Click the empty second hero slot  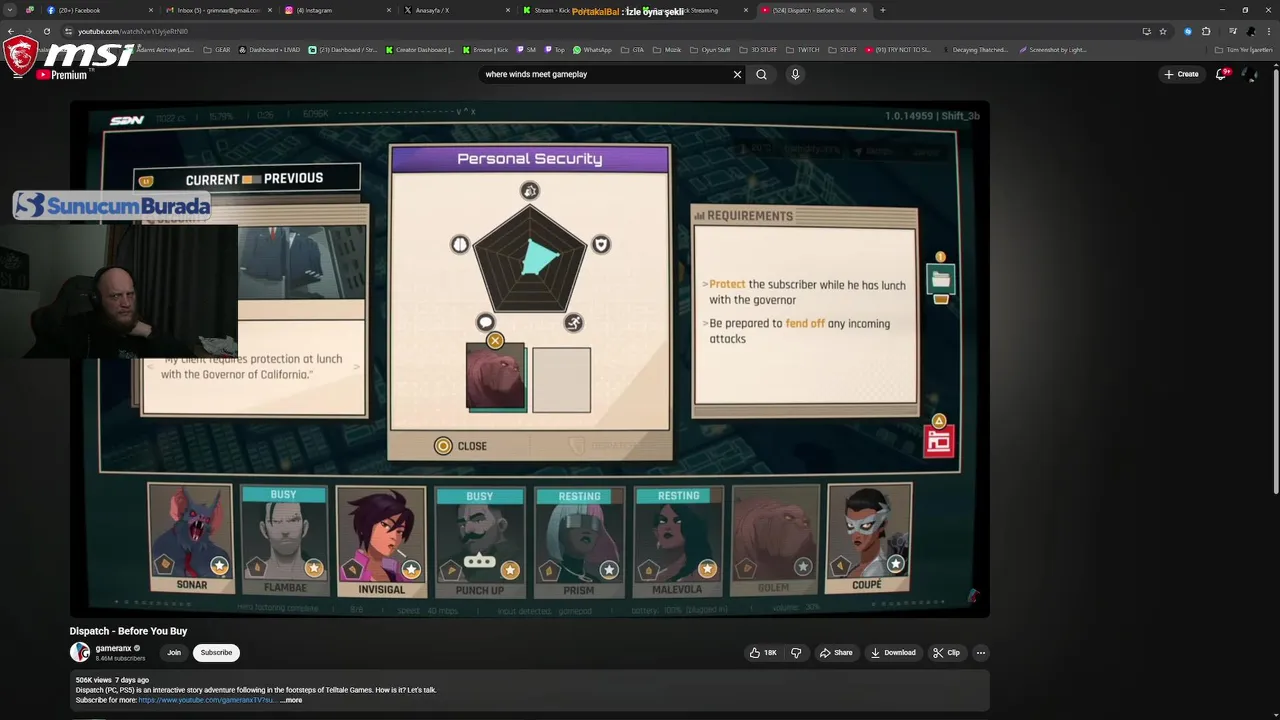[561, 379]
